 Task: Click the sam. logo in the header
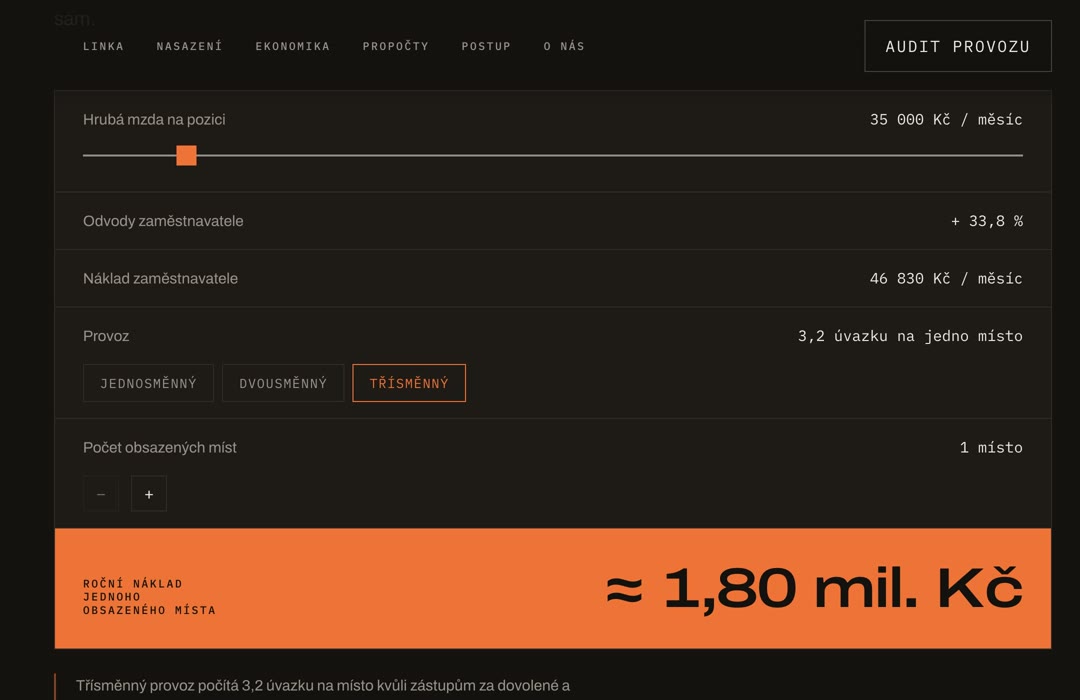(74, 19)
